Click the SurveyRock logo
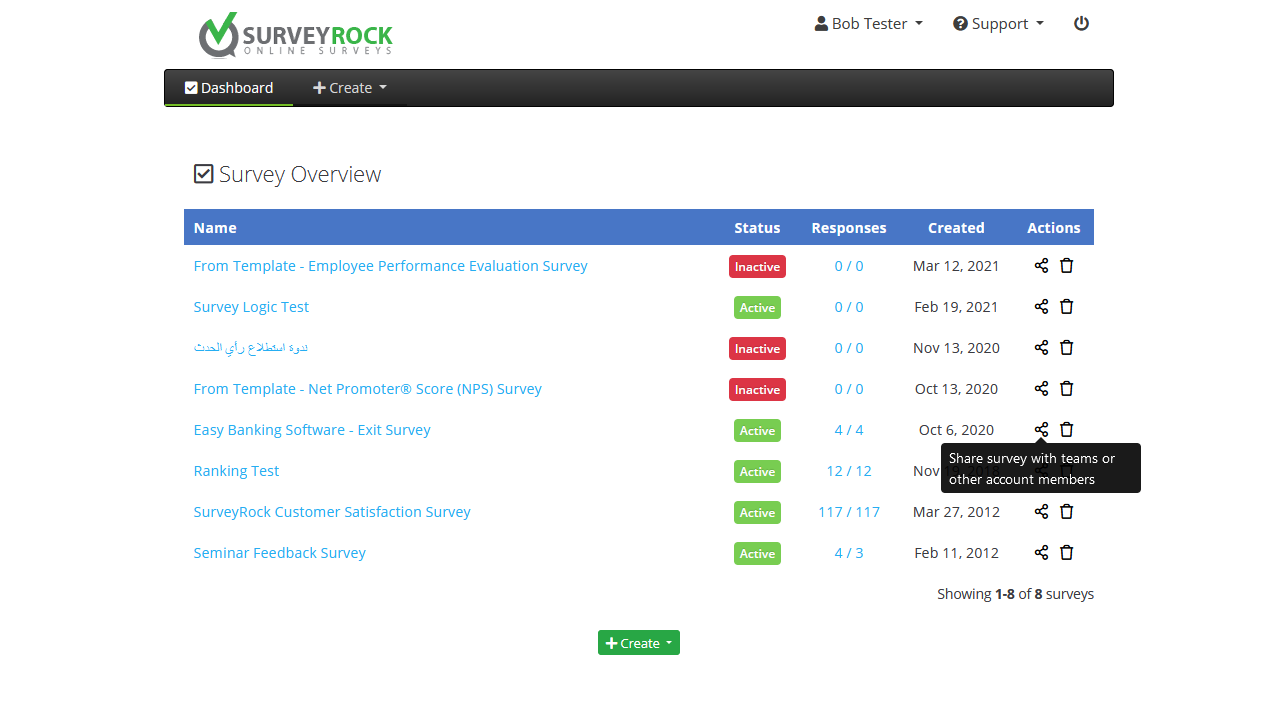 (295, 35)
